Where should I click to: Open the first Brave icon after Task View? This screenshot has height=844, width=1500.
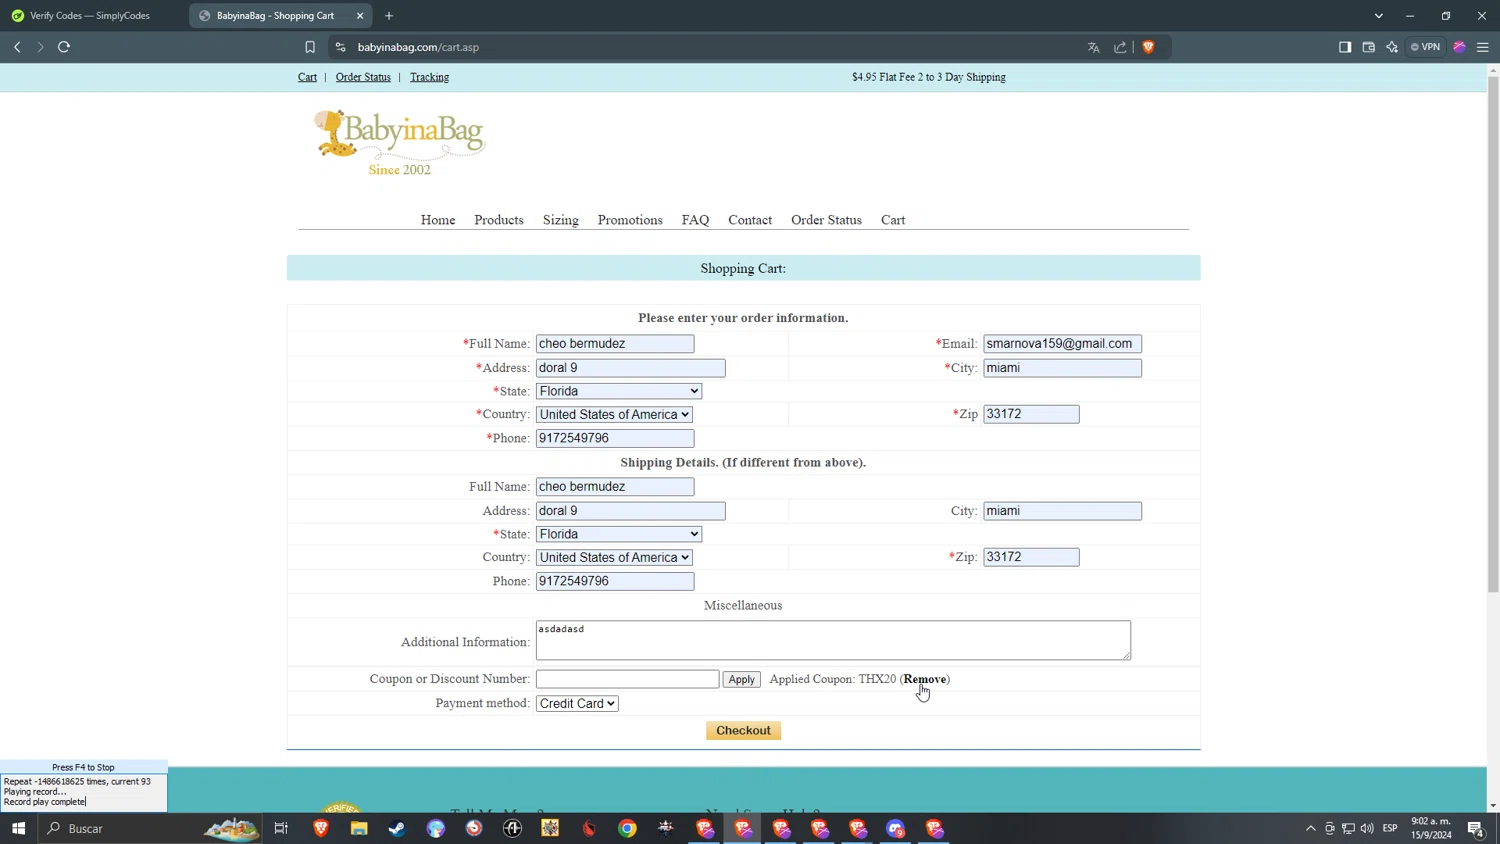click(x=321, y=828)
